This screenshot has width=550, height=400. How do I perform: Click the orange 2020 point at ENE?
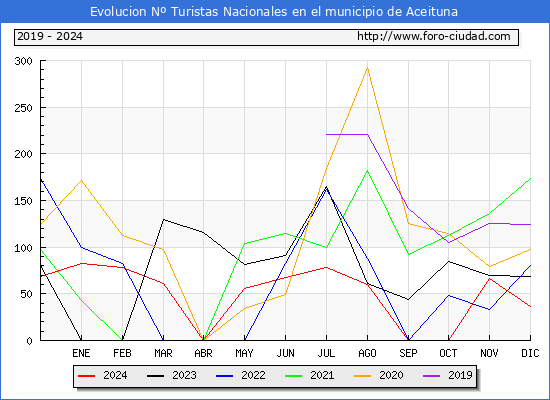81,180
